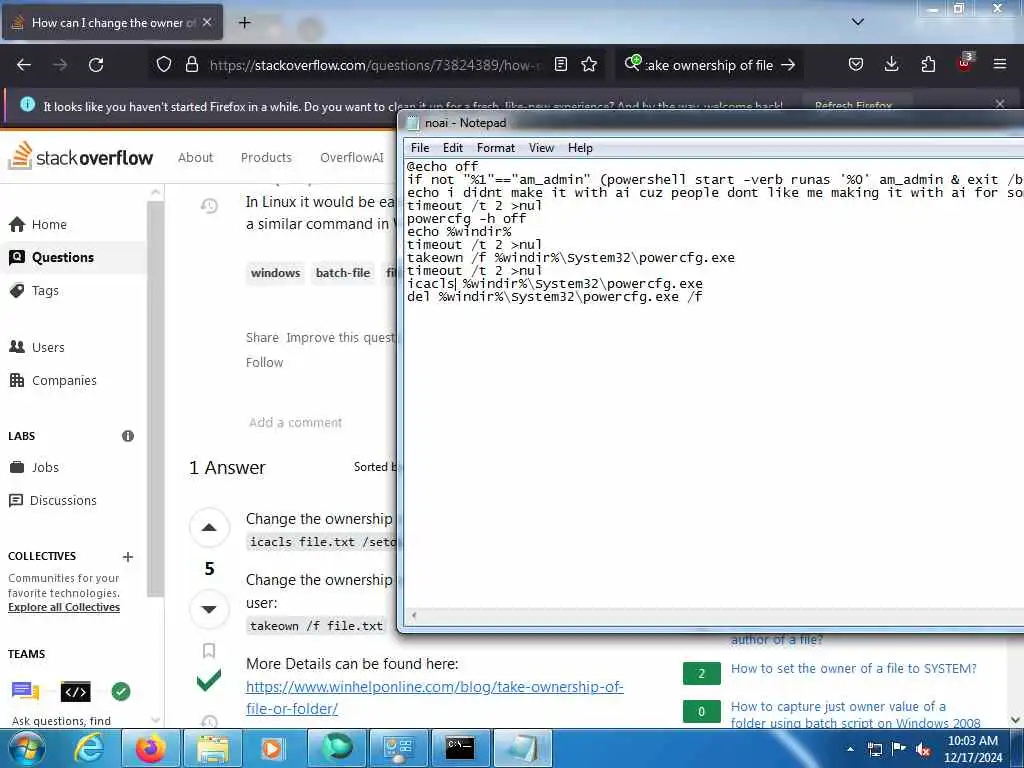
Task: Open 'How to set the owner of a file to SYSTEM?'
Action: (854, 668)
